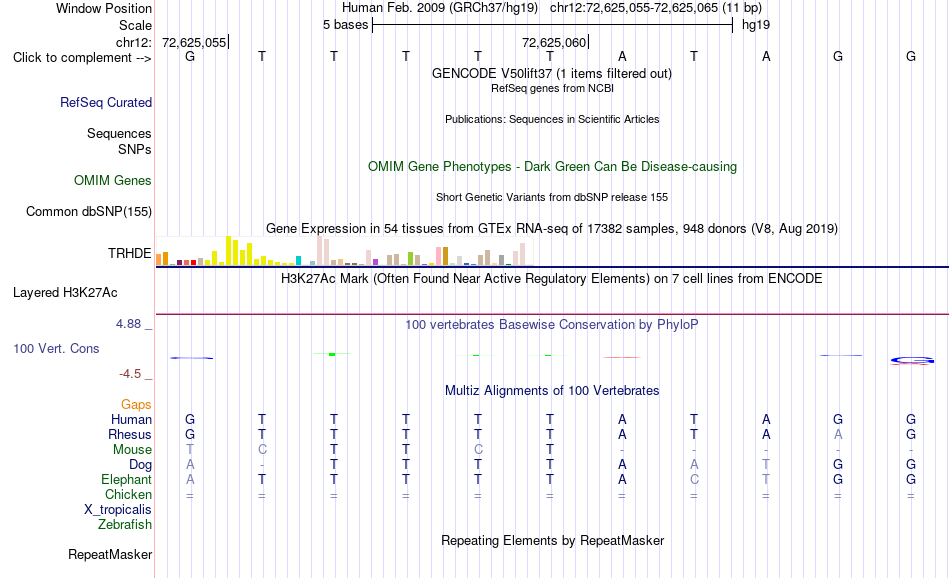Click the cyan bar in TRHDE expression chart
This screenshot has height=578, width=950.
click(x=298, y=261)
